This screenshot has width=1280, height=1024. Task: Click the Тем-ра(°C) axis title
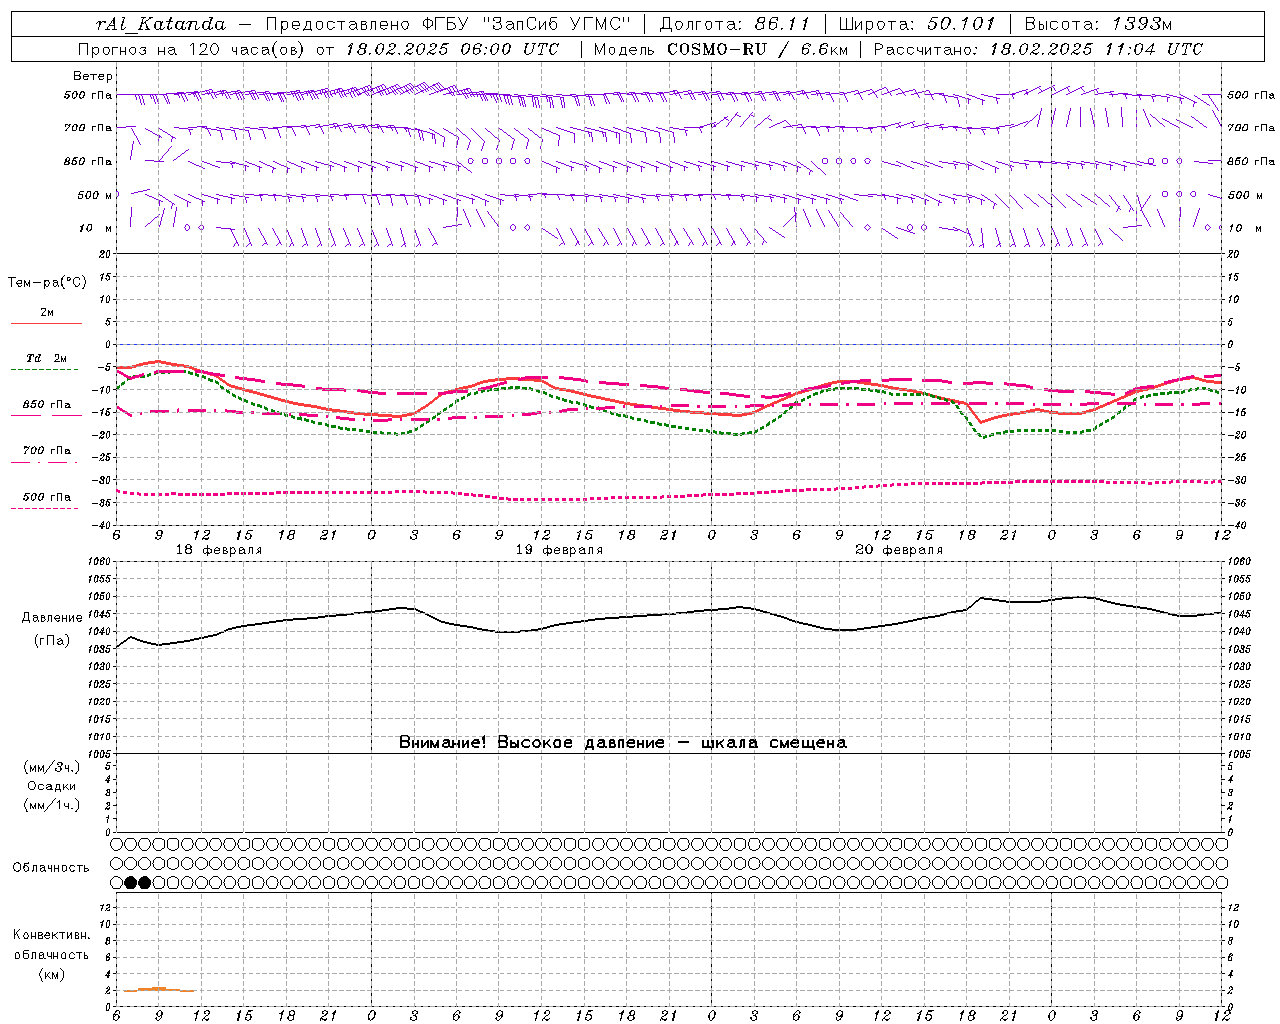47,283
